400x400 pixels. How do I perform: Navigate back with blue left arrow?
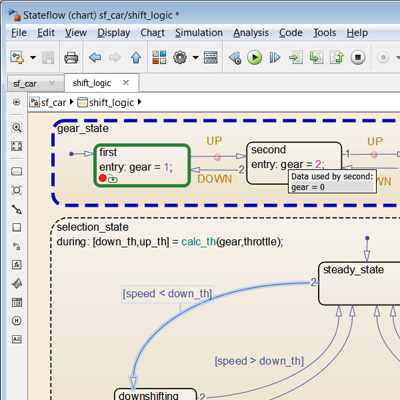(95, 57)
